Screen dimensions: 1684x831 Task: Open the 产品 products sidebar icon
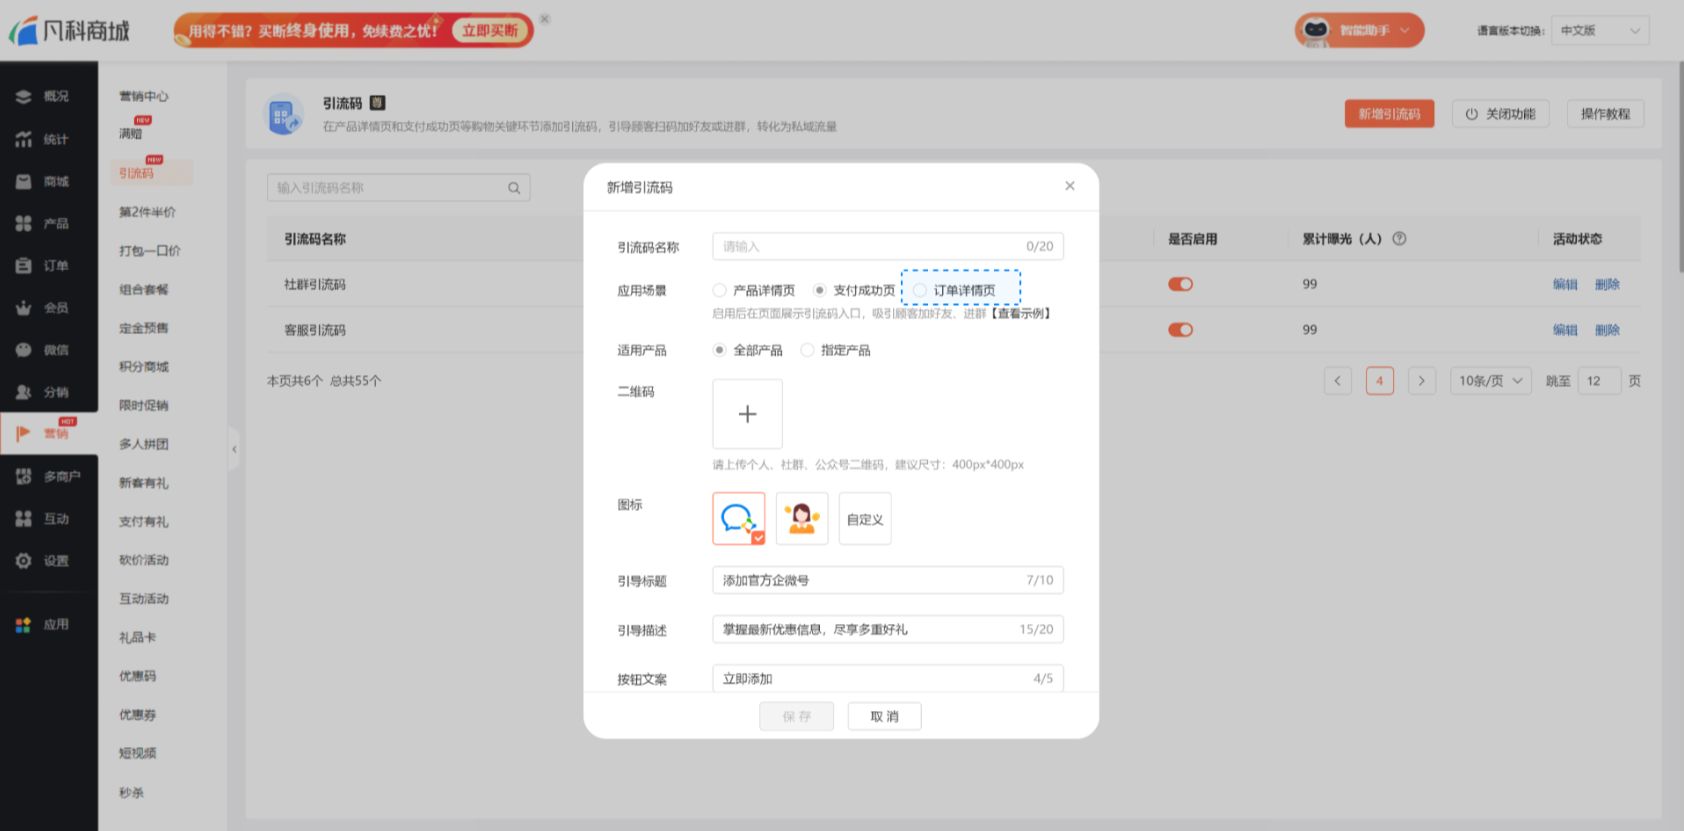pyautogui.click(x=23, y=223)
